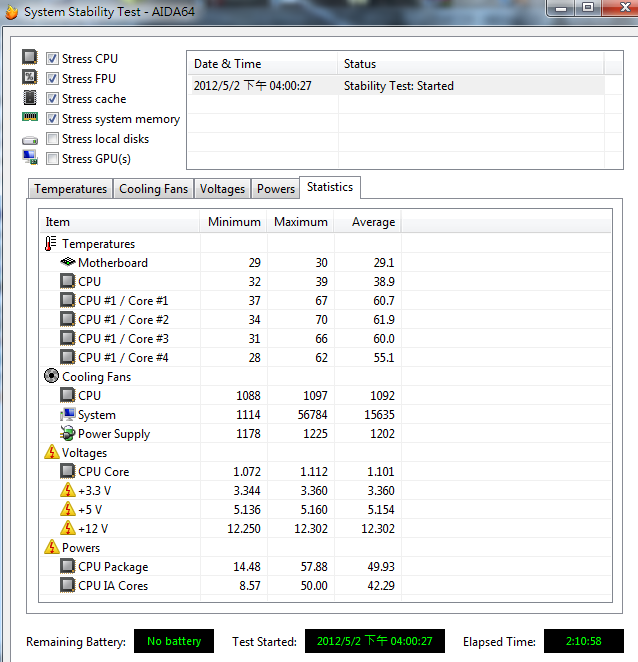Click the lightning icon of +5 V row

(x=68, y=509)
